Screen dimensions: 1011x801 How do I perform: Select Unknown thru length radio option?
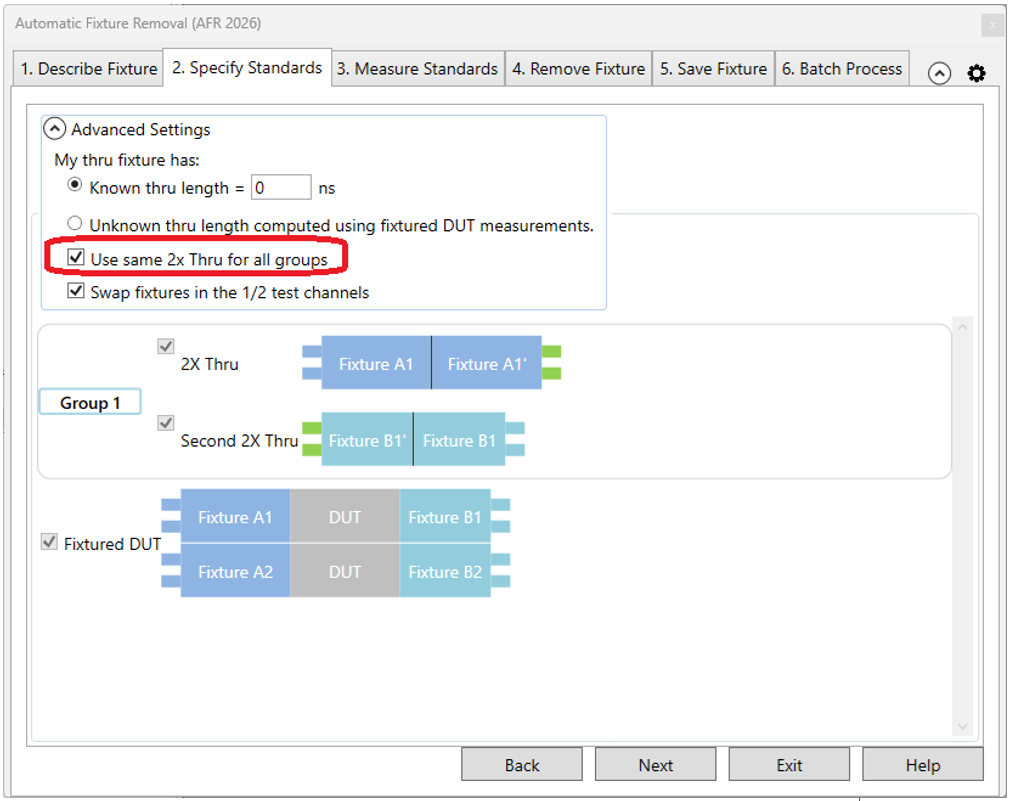(x=74, y=224)
